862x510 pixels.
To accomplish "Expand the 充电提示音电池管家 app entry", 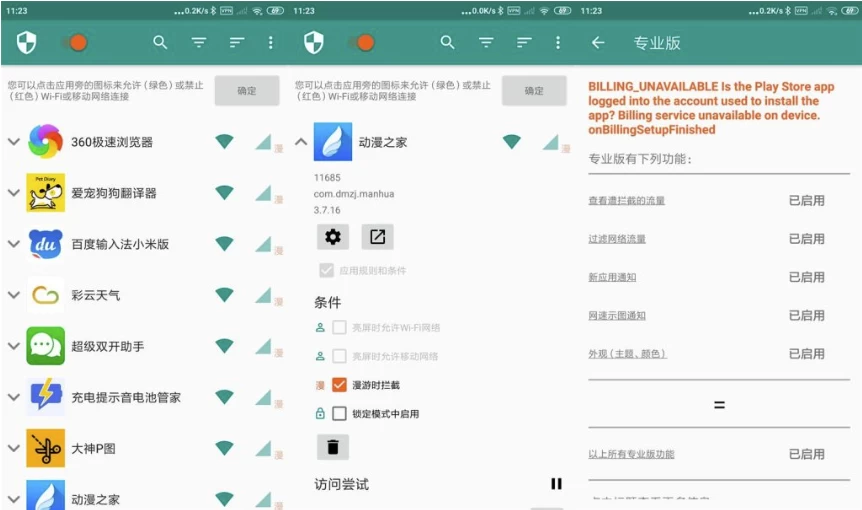I will pyautogui.click(x=13, y=397).
